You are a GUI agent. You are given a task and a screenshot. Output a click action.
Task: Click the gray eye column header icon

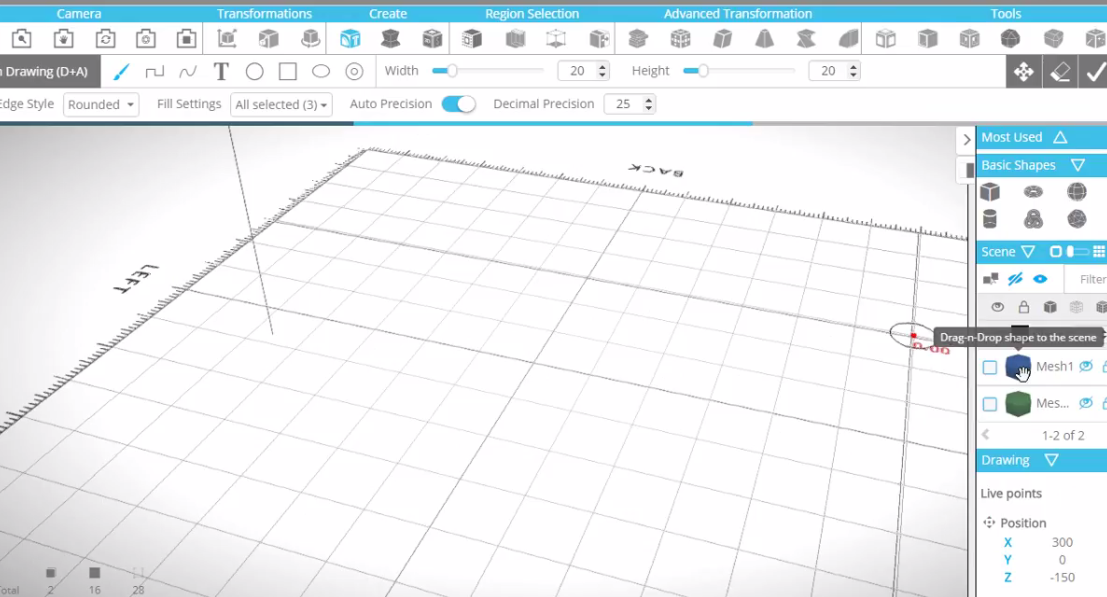(998, 307)
